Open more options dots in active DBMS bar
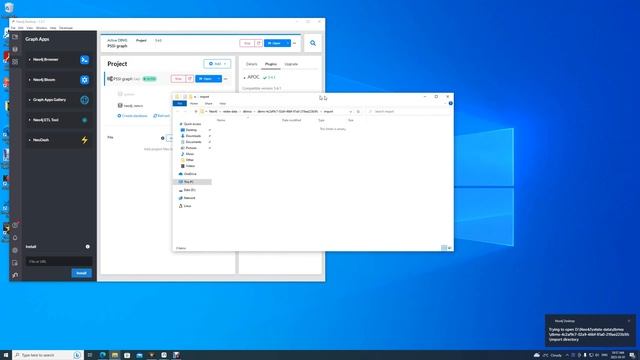This screenshot has height=360, width=640. coord(294,43)
